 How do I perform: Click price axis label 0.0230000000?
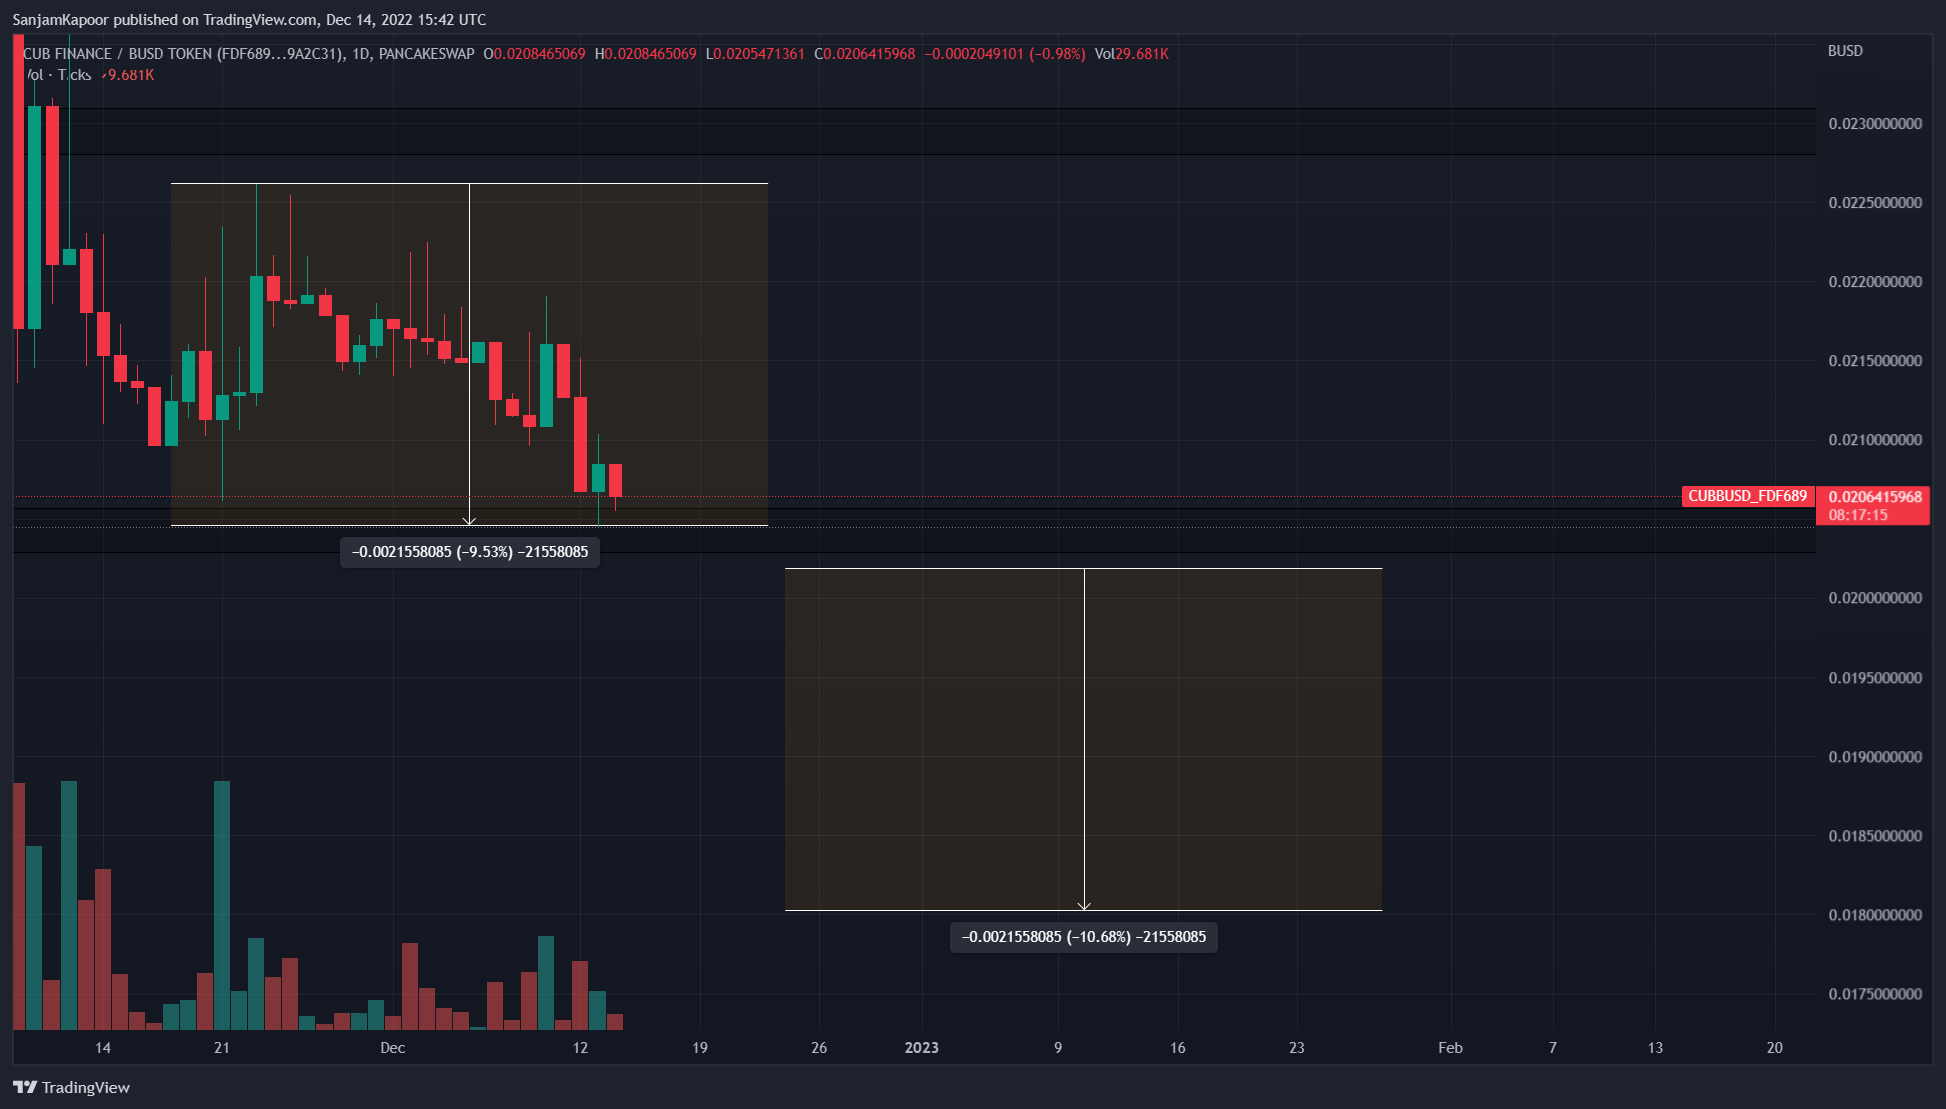(x=1875, y=124)
